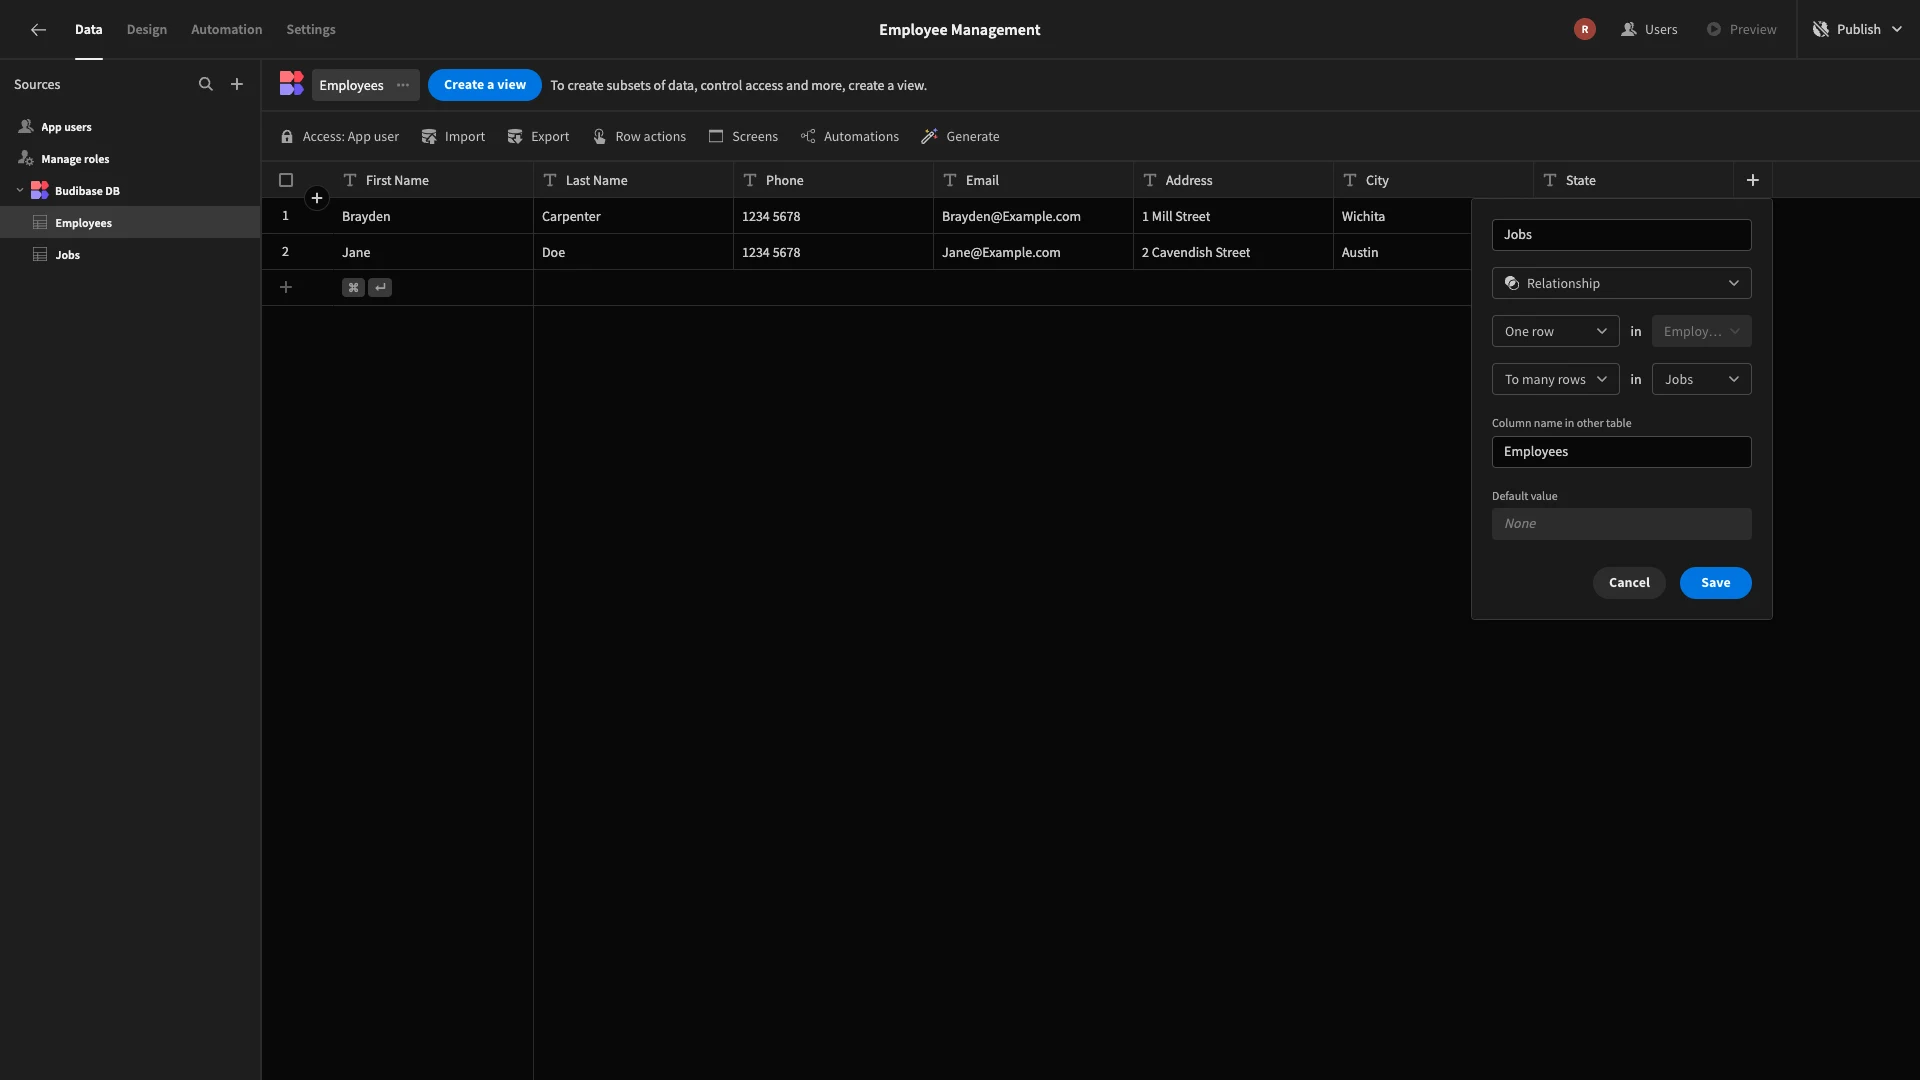This screenshot has height=1080, width=1920.
Task: Toggle the select-all rows checkbox
Action: [286, 180]
